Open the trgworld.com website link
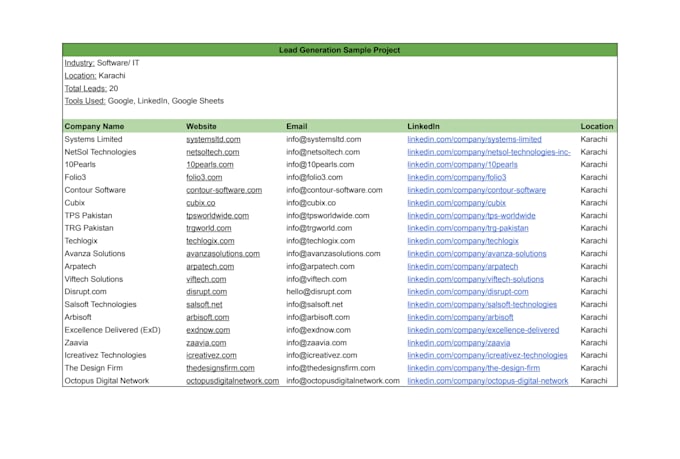This screenshot has height=459, width=680. tap(209, 228)
